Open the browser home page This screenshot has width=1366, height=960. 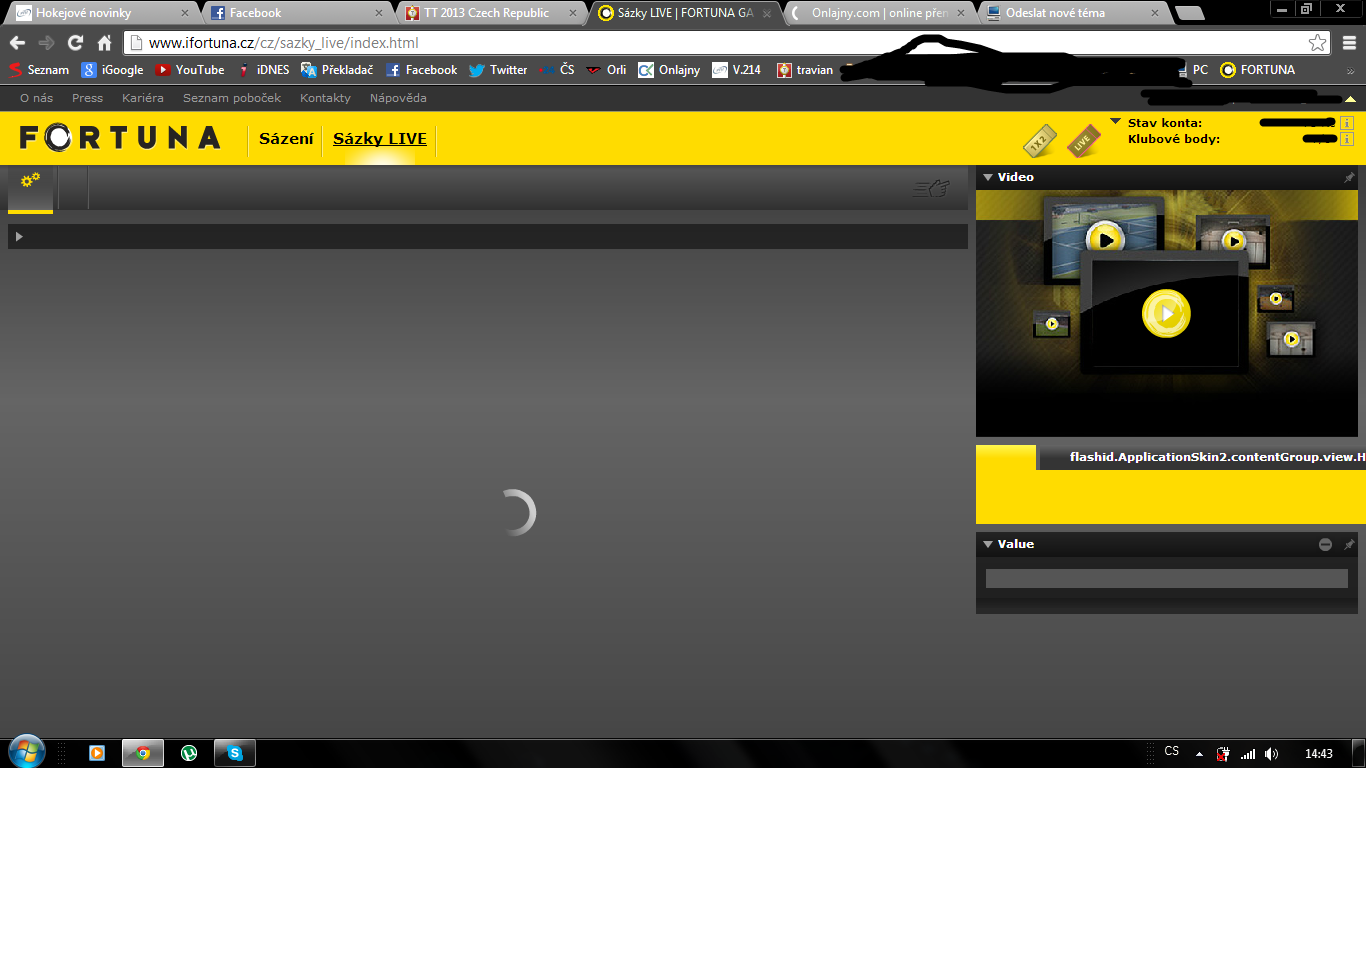click(104, 43)
